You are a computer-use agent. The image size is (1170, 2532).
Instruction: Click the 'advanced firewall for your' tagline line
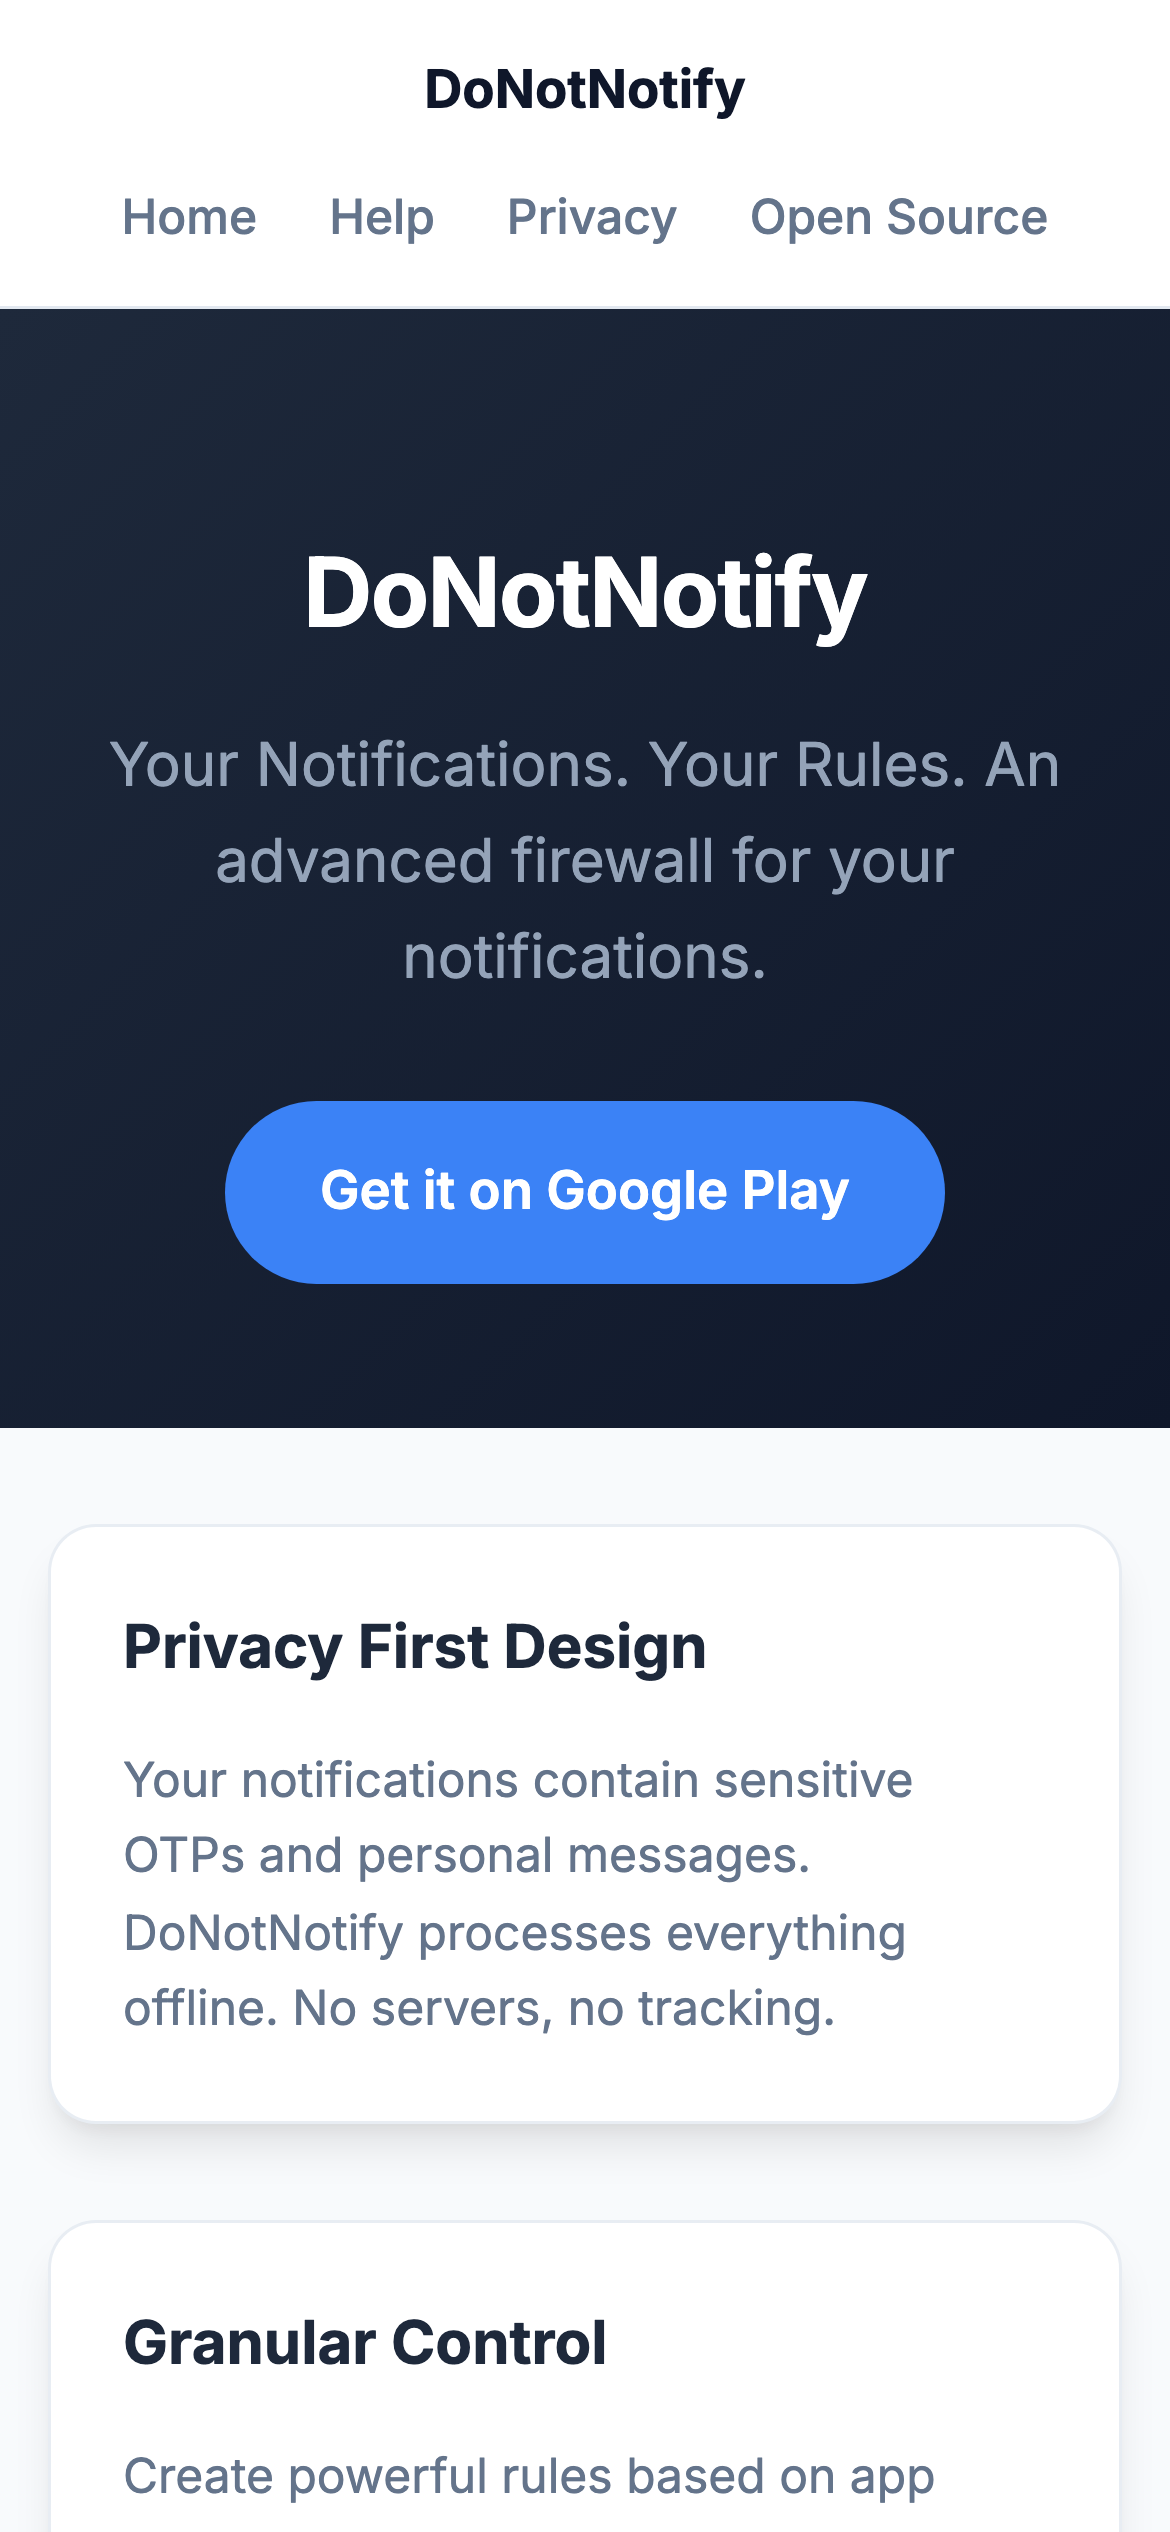585,861
